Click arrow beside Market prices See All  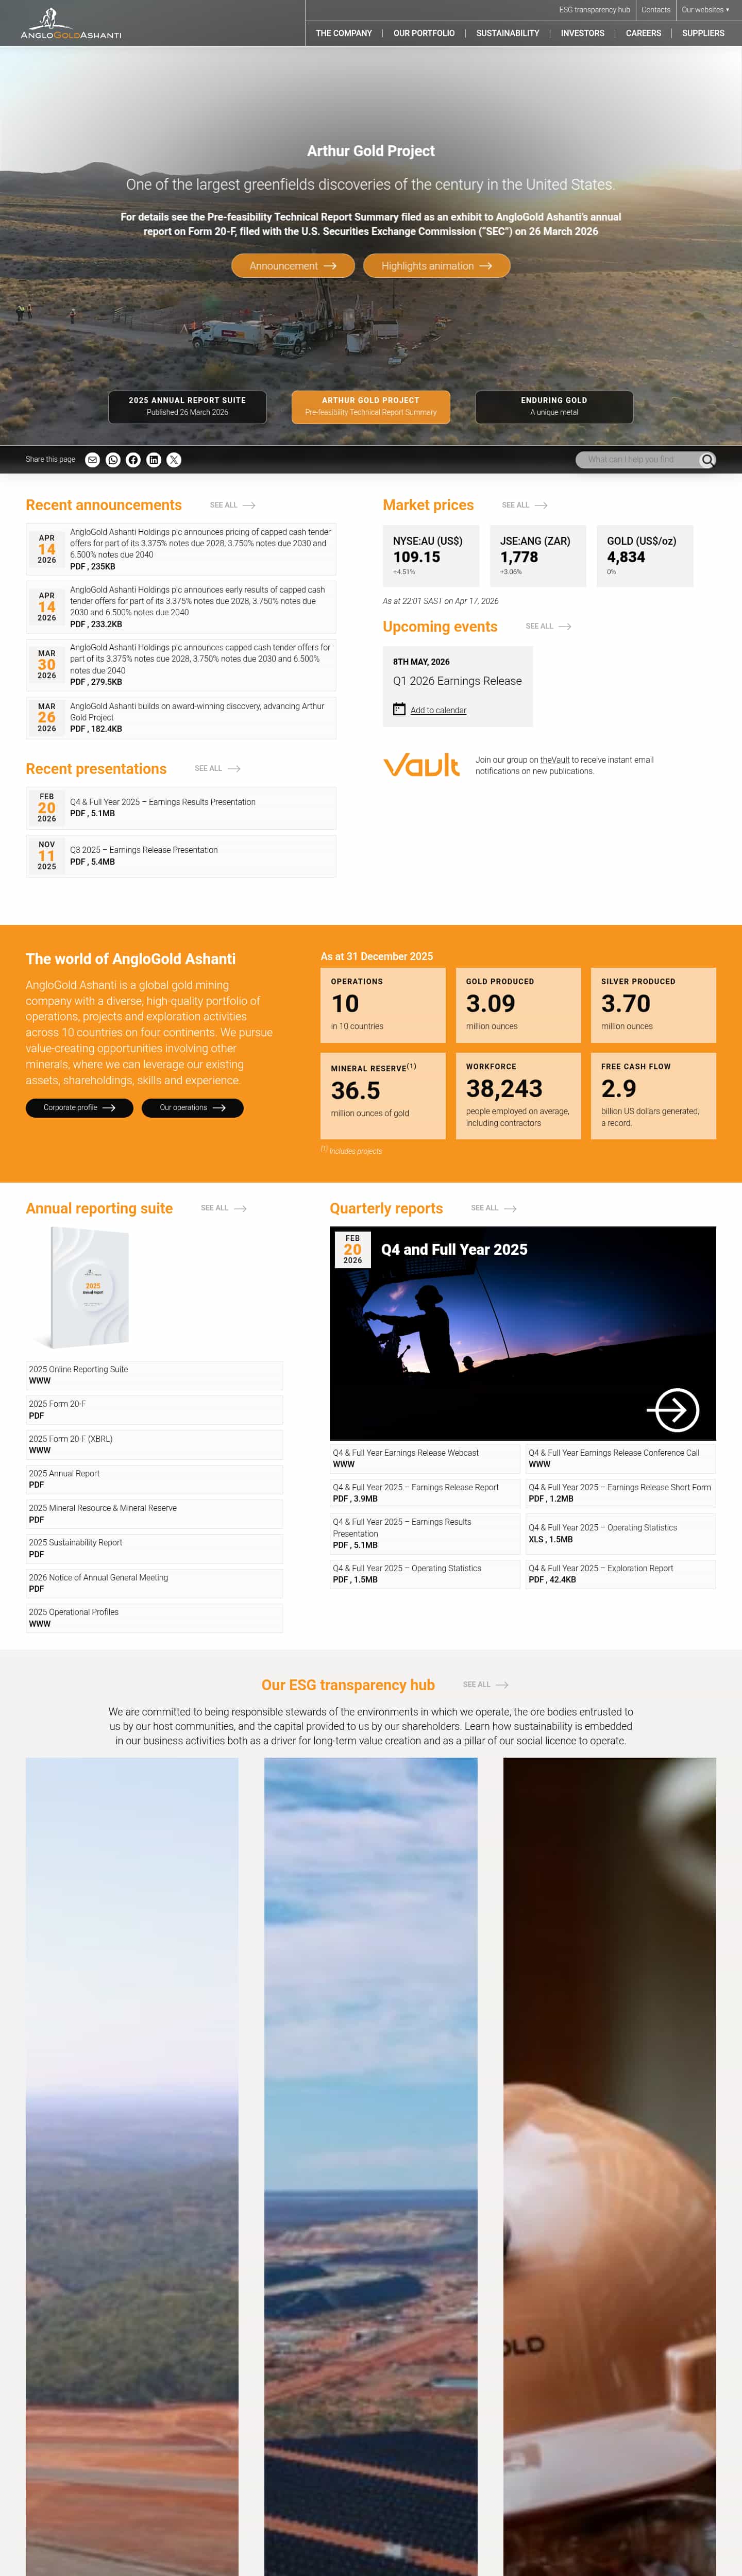(x=541, y=506)
